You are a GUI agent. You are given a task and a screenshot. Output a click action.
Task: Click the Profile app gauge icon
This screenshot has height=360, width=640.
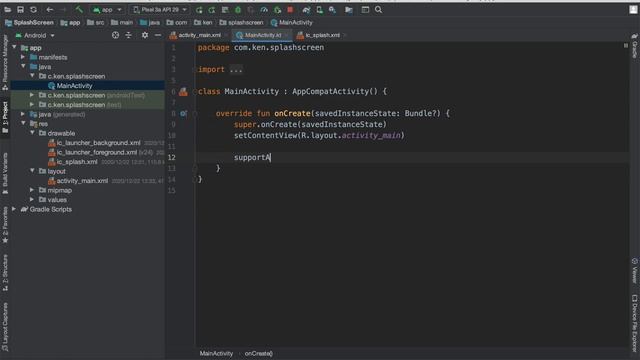click(264, 9)
